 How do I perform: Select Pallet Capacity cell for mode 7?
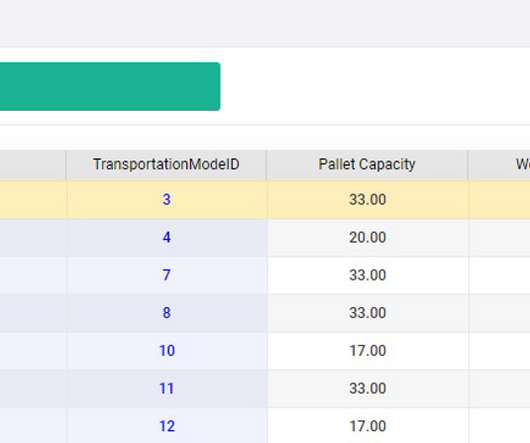tap(368, 275)
